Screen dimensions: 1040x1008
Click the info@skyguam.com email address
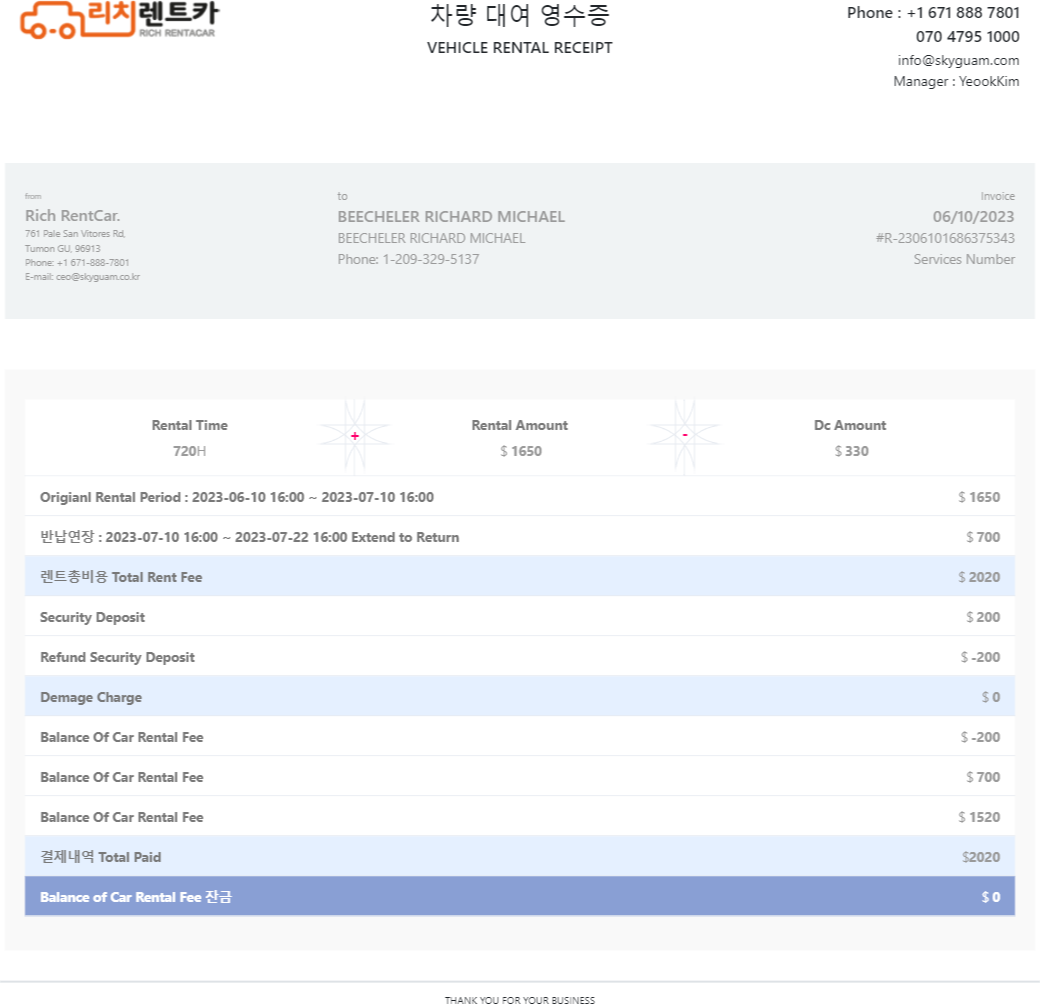958,60
